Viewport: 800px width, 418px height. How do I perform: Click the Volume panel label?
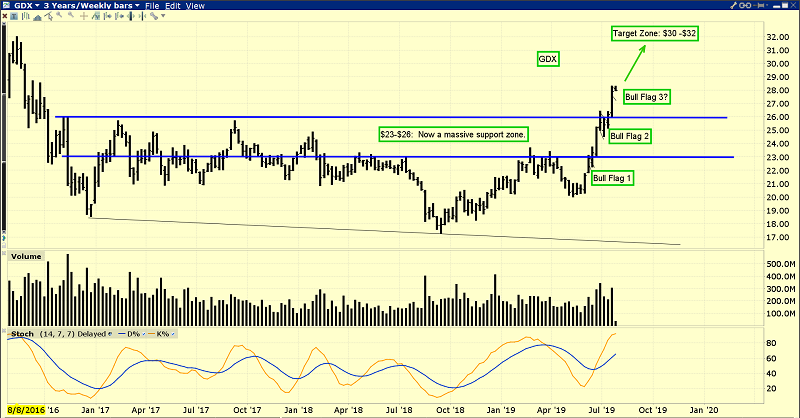pos(26,256)
